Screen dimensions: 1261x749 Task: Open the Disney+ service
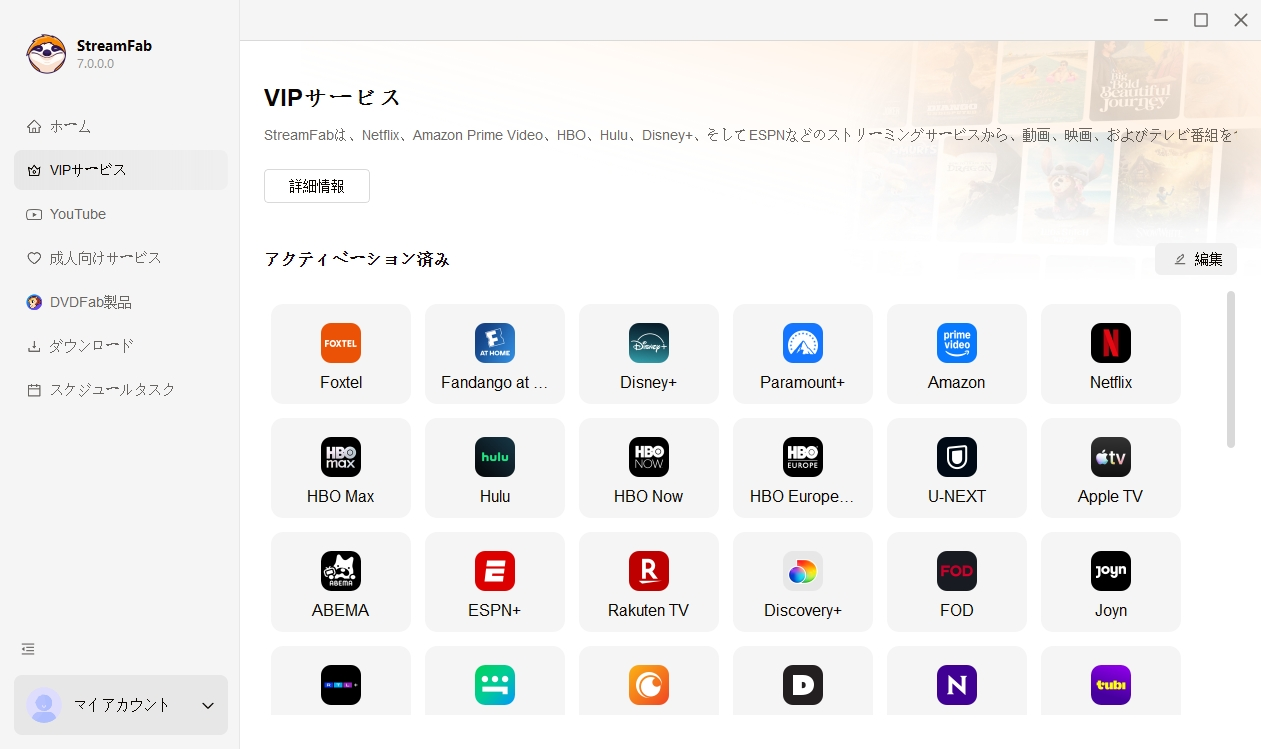point(648,353)
